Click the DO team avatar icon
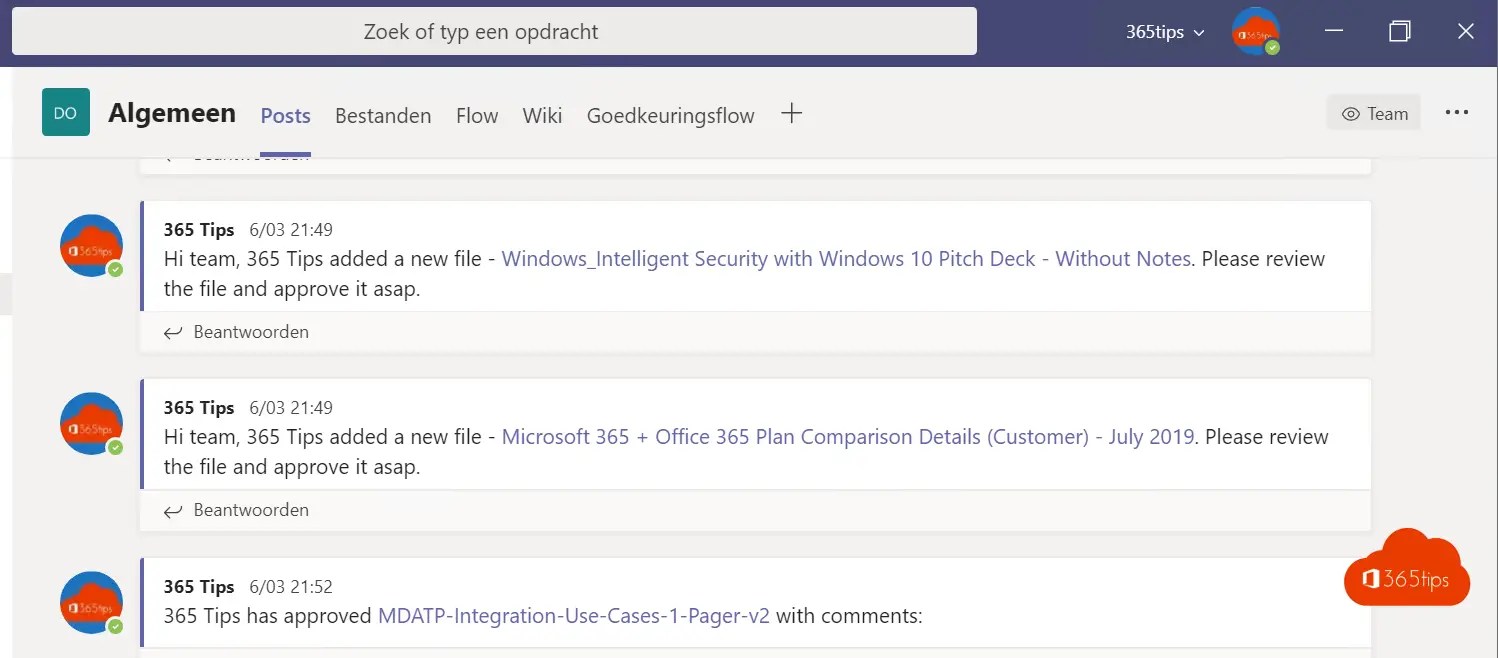The width and height of the screenshot is (1498, 658). coord(66,113)
